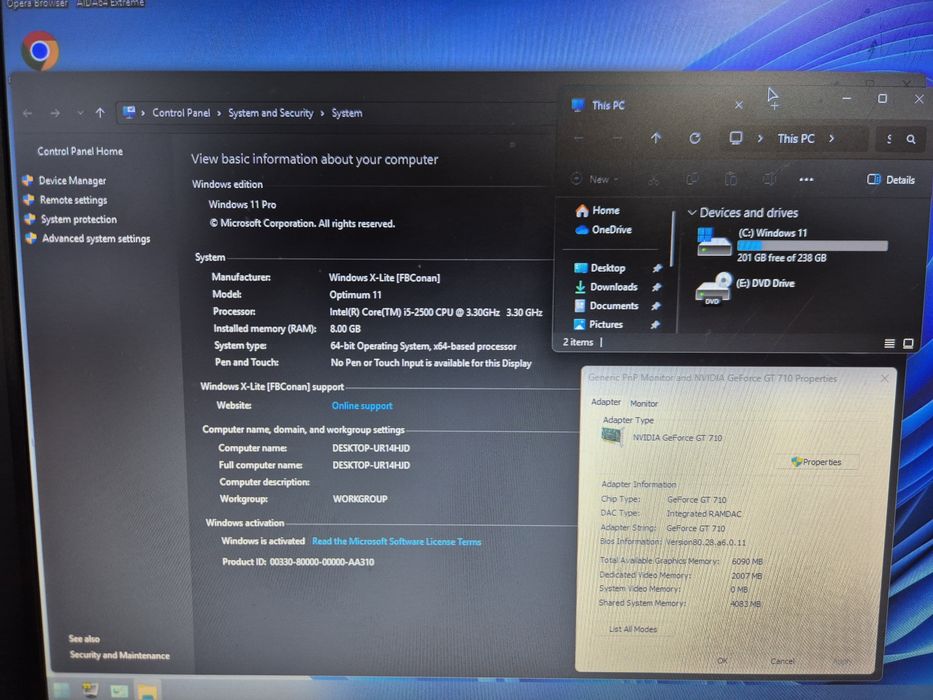Refresh the This PC view
Viewport: 933px width, 700px height.
694,138
